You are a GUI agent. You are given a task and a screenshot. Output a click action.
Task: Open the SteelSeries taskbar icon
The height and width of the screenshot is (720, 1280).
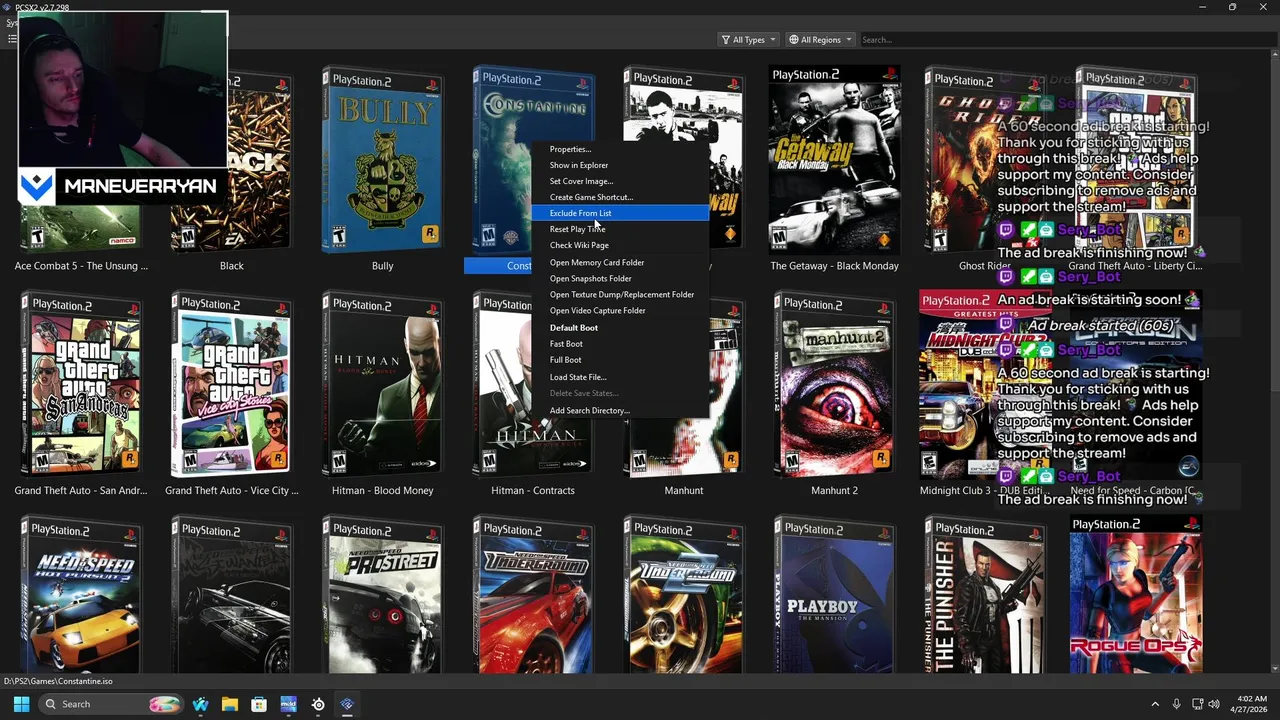coord(318,704)
